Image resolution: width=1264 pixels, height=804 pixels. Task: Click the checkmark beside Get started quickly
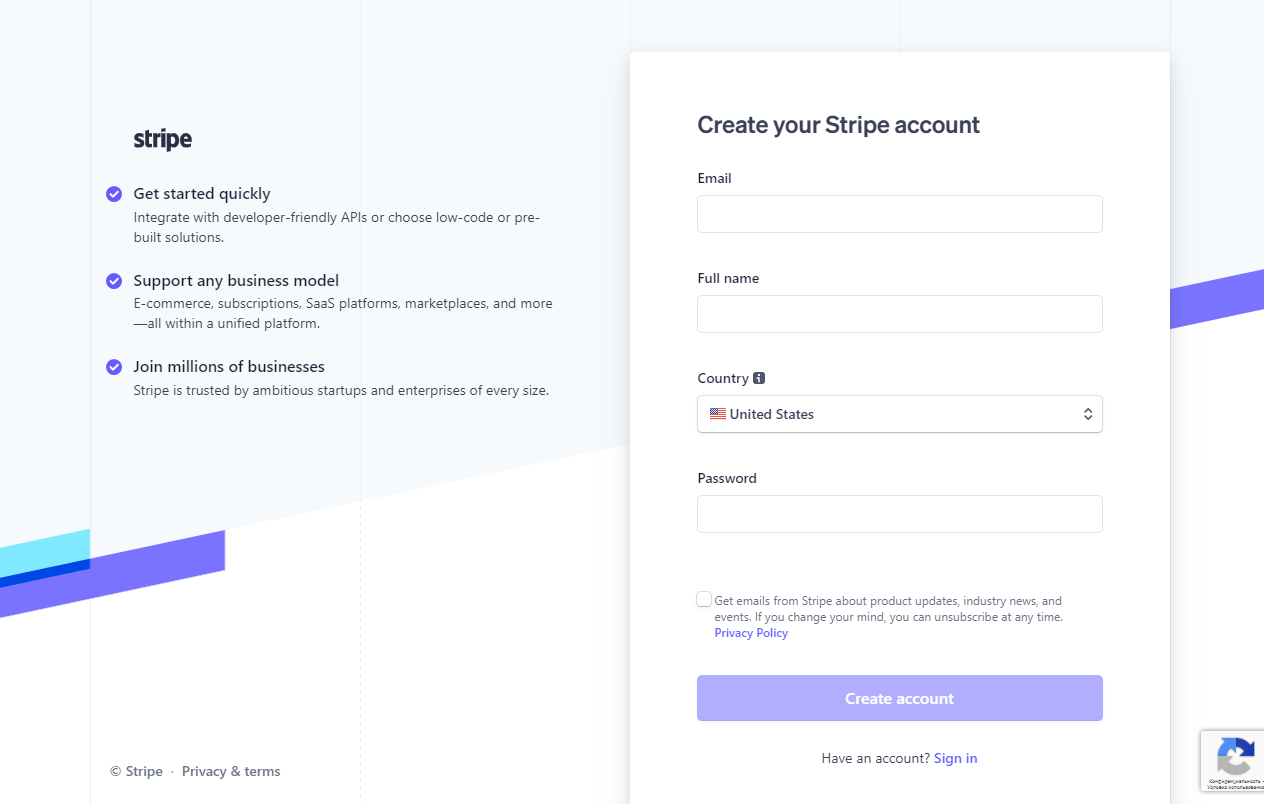coord(114,194)
